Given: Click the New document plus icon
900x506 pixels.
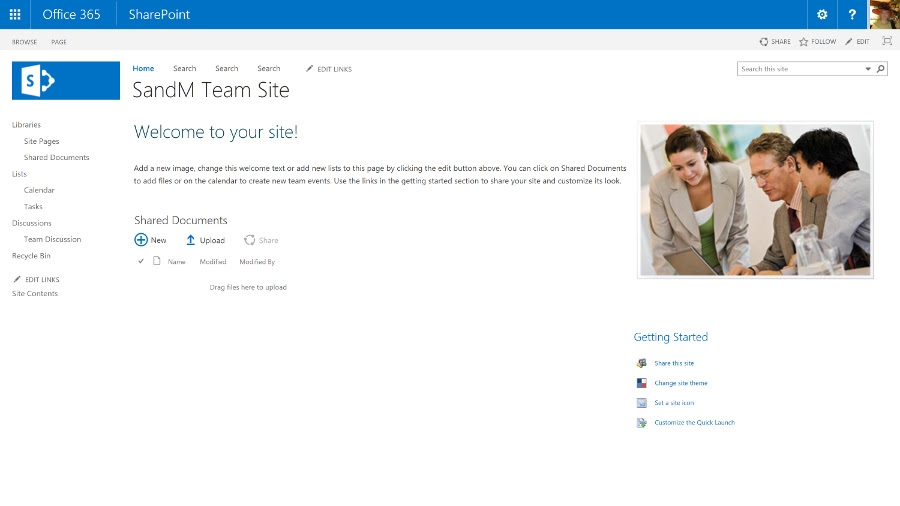Looking at the screenshot, I should pos(141,240).
